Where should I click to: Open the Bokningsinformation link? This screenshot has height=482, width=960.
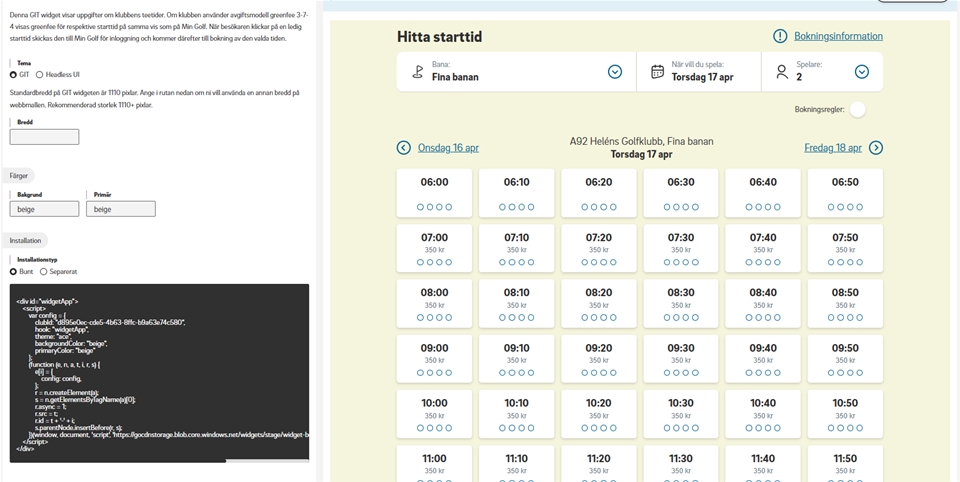(x=838, y=36)
